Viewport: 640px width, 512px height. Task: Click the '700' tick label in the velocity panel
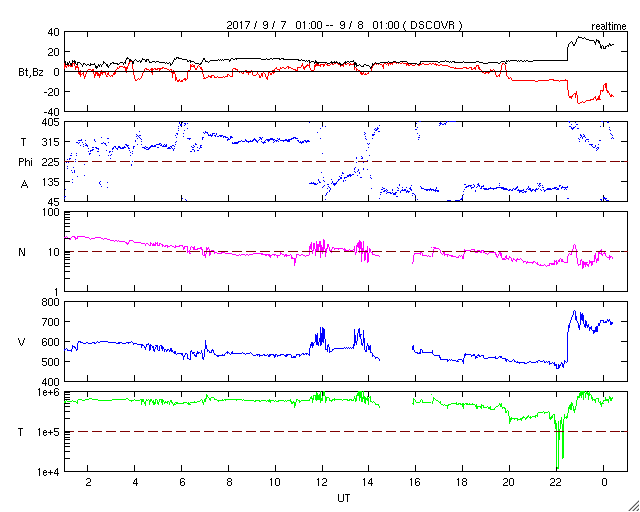tap(51, 322)
